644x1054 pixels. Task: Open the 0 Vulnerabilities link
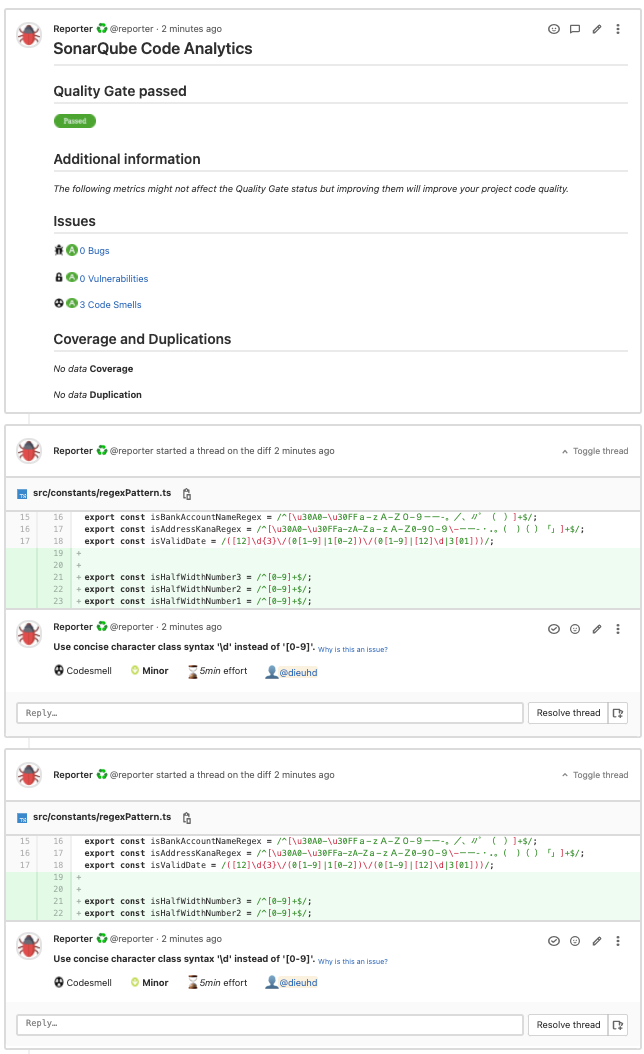pos(114,278)
